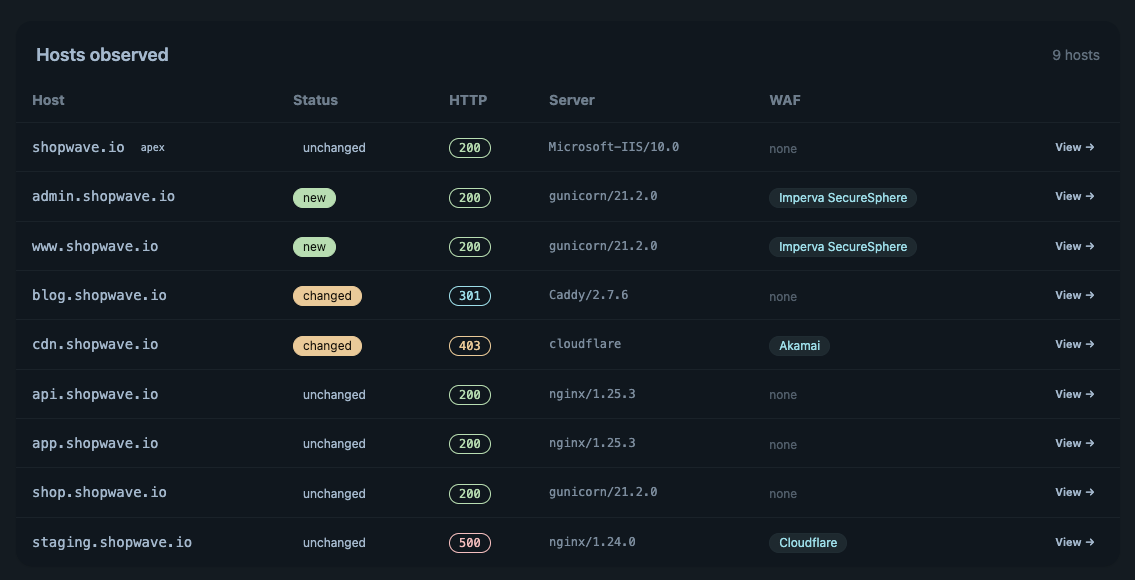Select the api.shopwave.io hostname

(x=95, y=395)
